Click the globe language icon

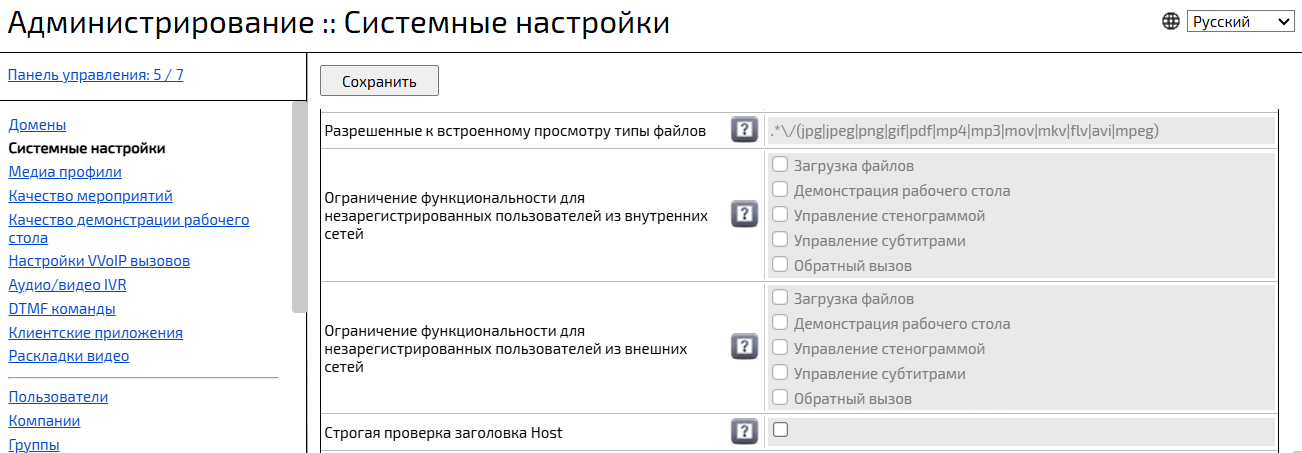1171,21
